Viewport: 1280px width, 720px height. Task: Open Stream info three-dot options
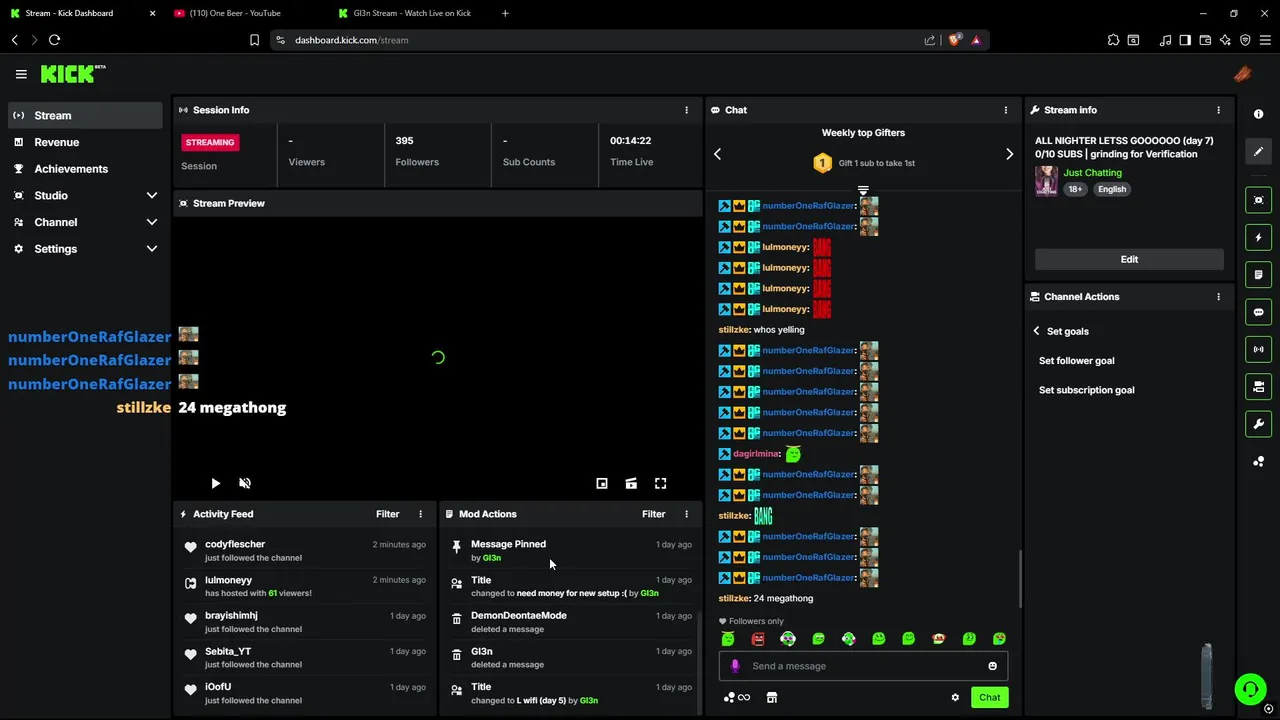[x=1218, y=110]
